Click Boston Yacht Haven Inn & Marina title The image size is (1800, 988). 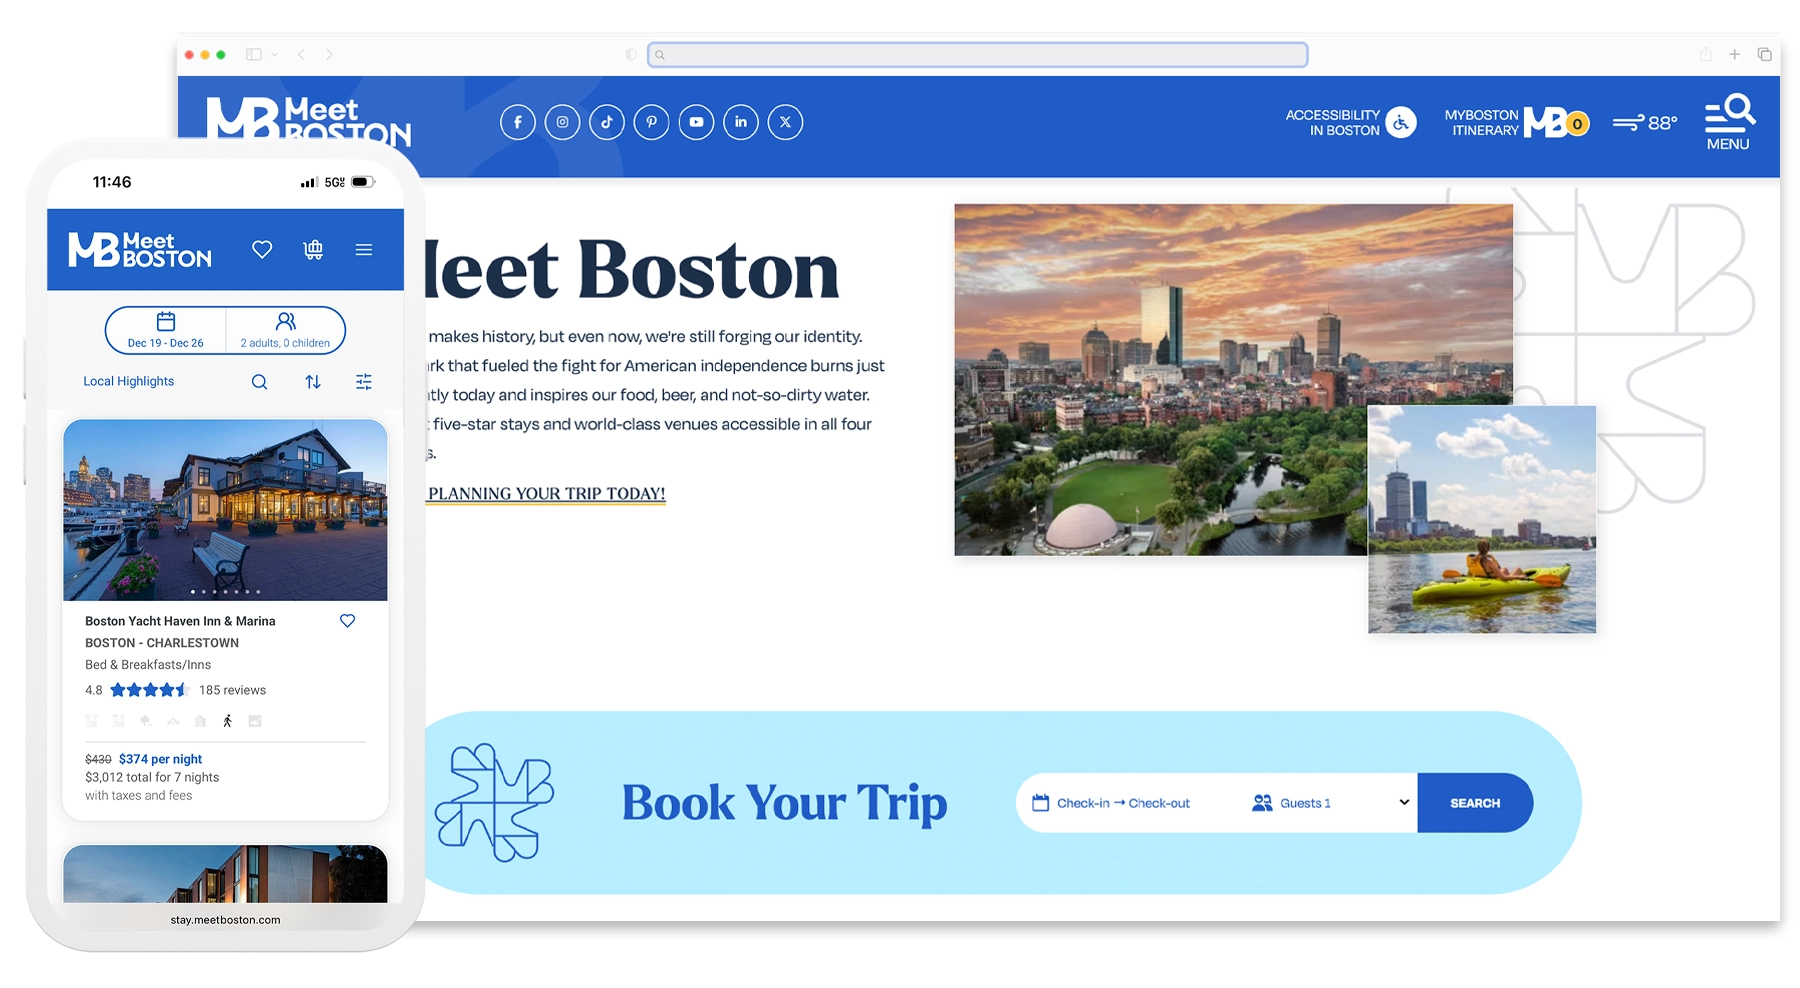[x=180, y=621]
